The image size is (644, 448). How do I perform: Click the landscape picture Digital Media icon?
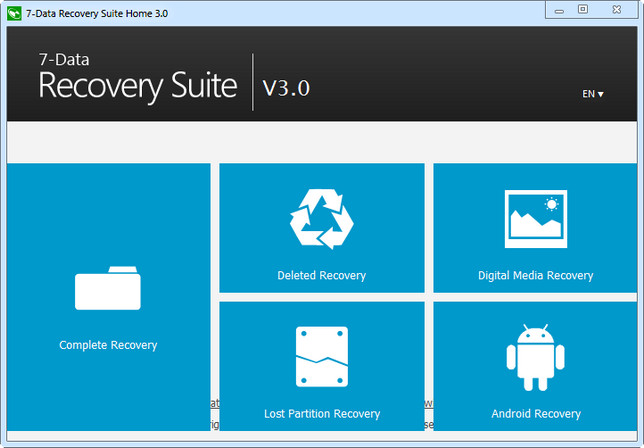click(535, 216)
